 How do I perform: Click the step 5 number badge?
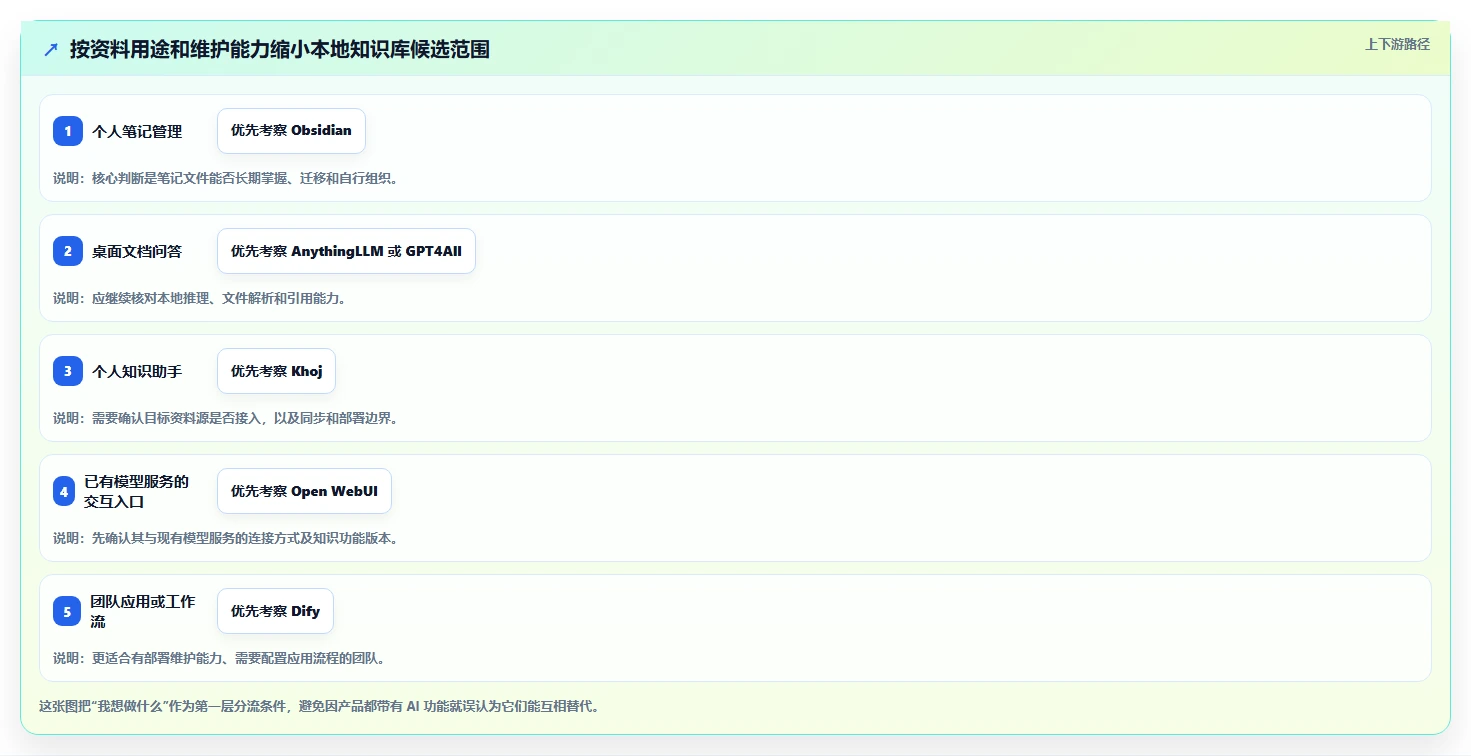[67, 611]
